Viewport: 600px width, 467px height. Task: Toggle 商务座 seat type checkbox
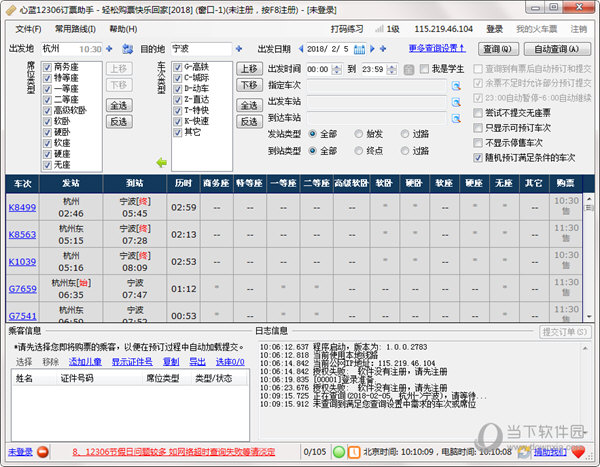47,67
